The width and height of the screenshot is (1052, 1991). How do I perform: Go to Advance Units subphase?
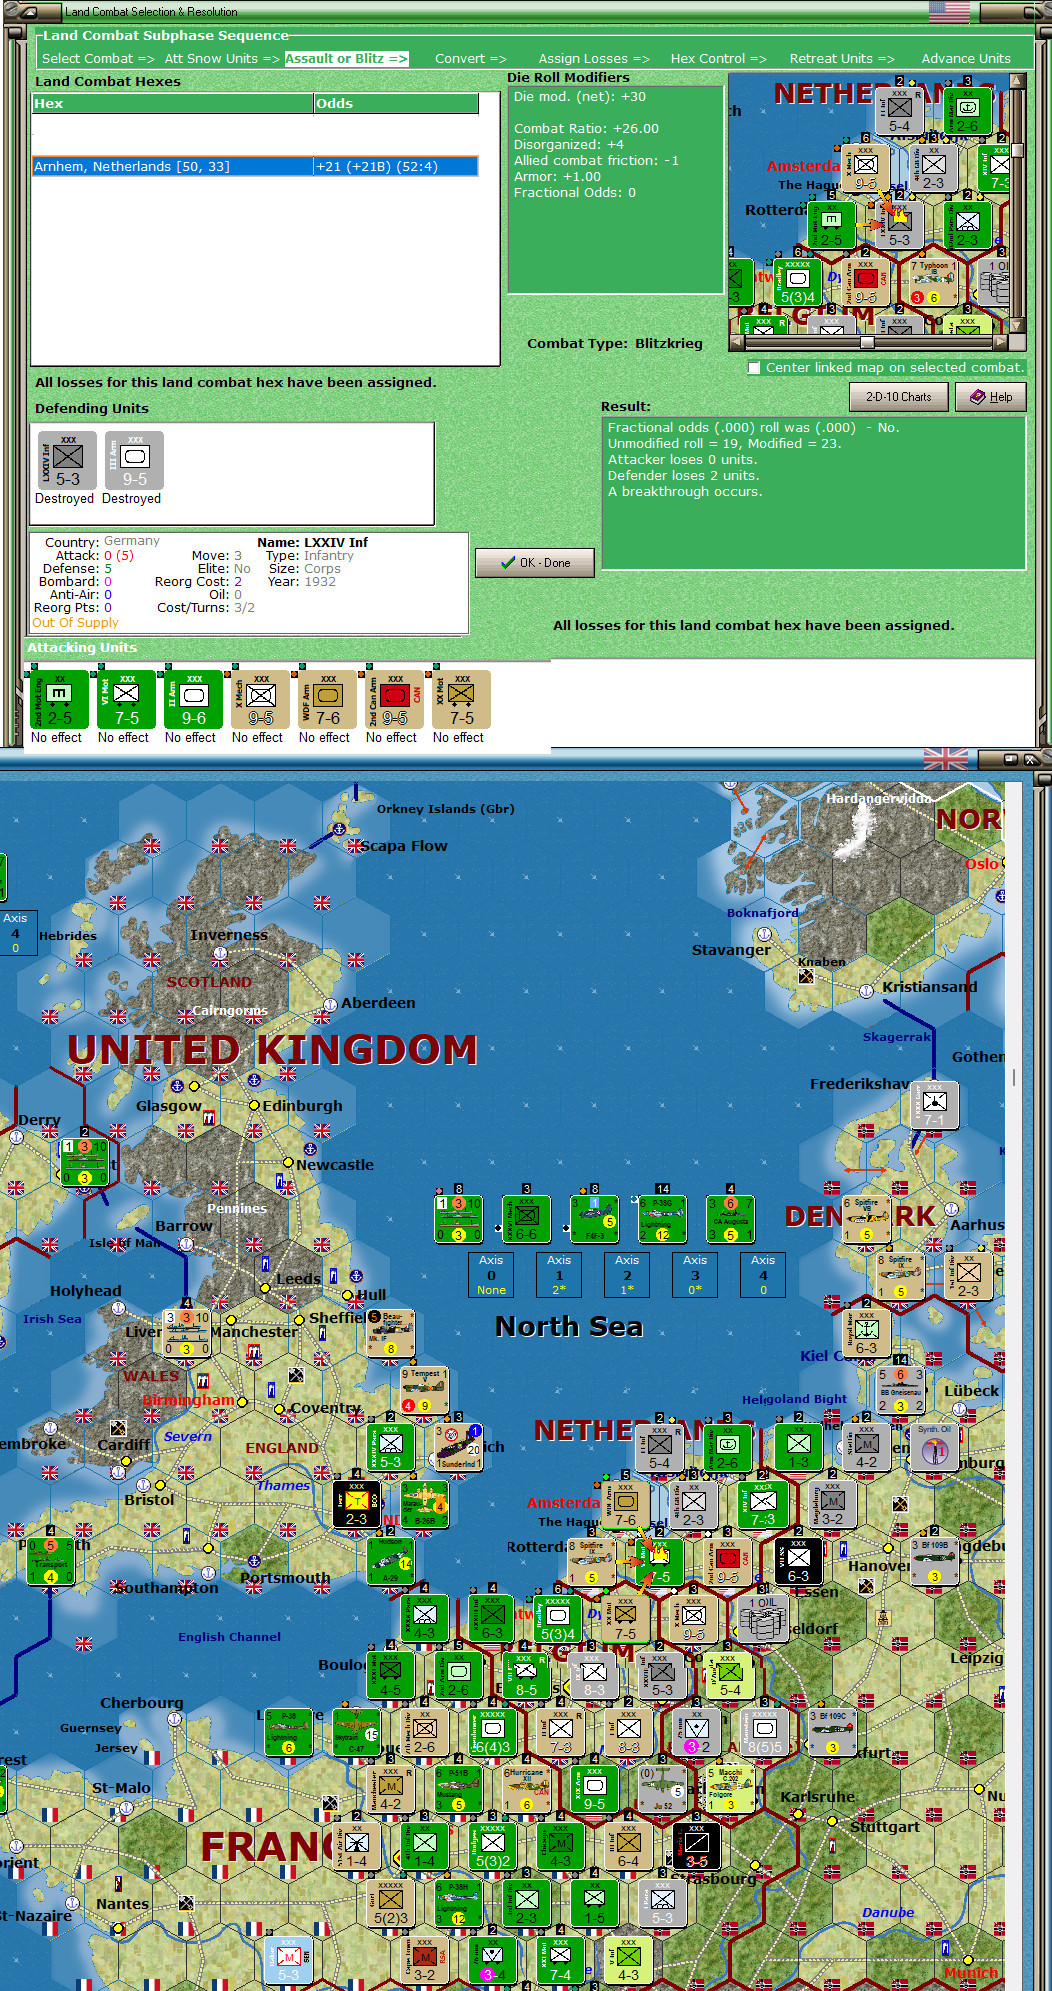pos(966,58)
